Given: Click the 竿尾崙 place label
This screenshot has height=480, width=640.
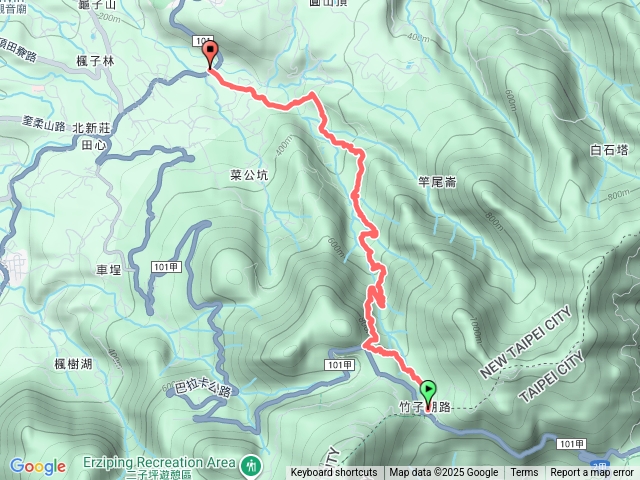Looking at the screenshot, I should point(437,182).
